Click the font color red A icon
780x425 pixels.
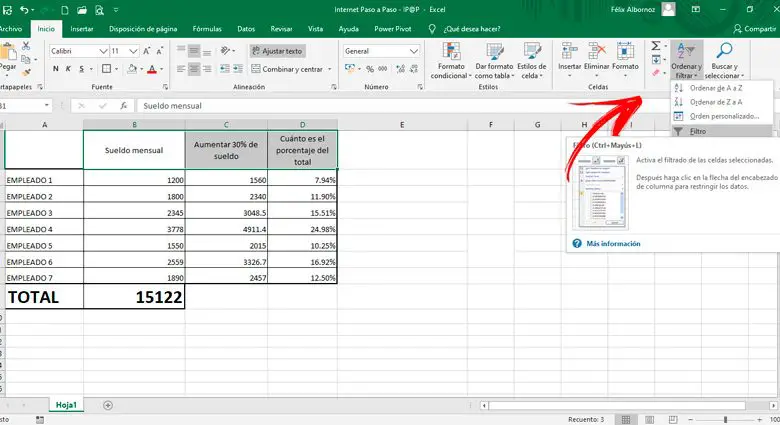(152, 69)
